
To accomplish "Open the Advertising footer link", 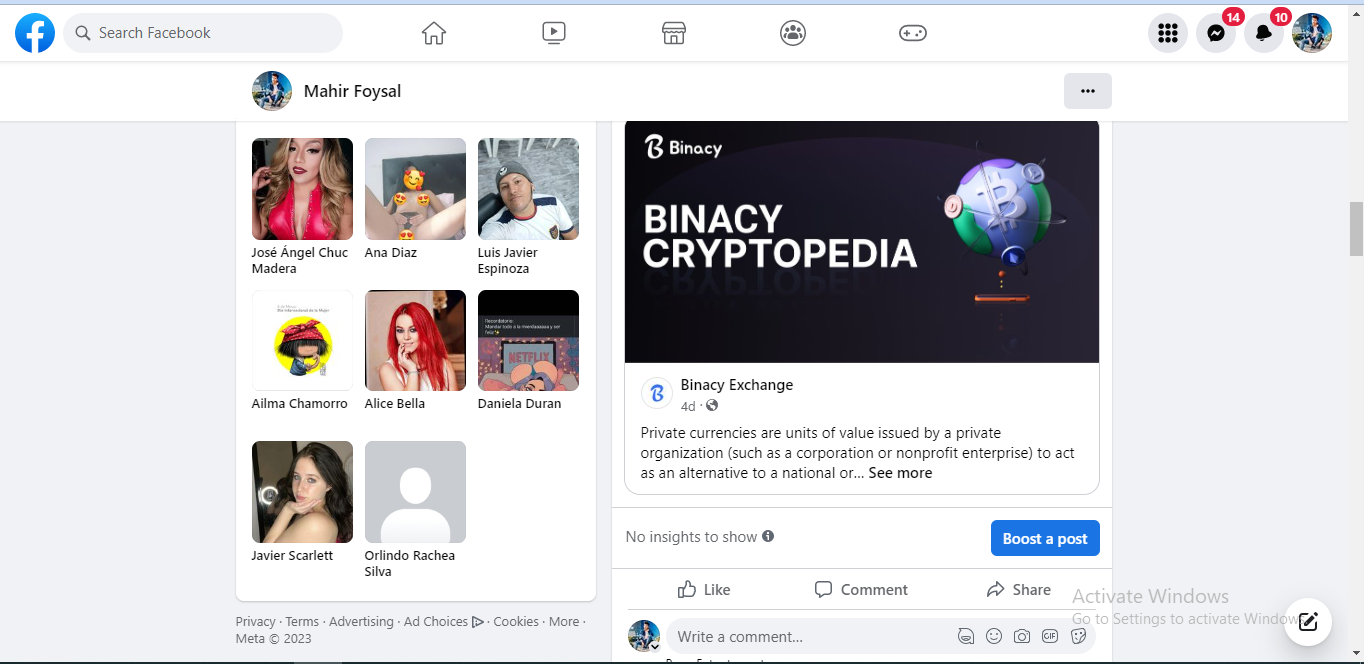I will (x=361, y=622).
